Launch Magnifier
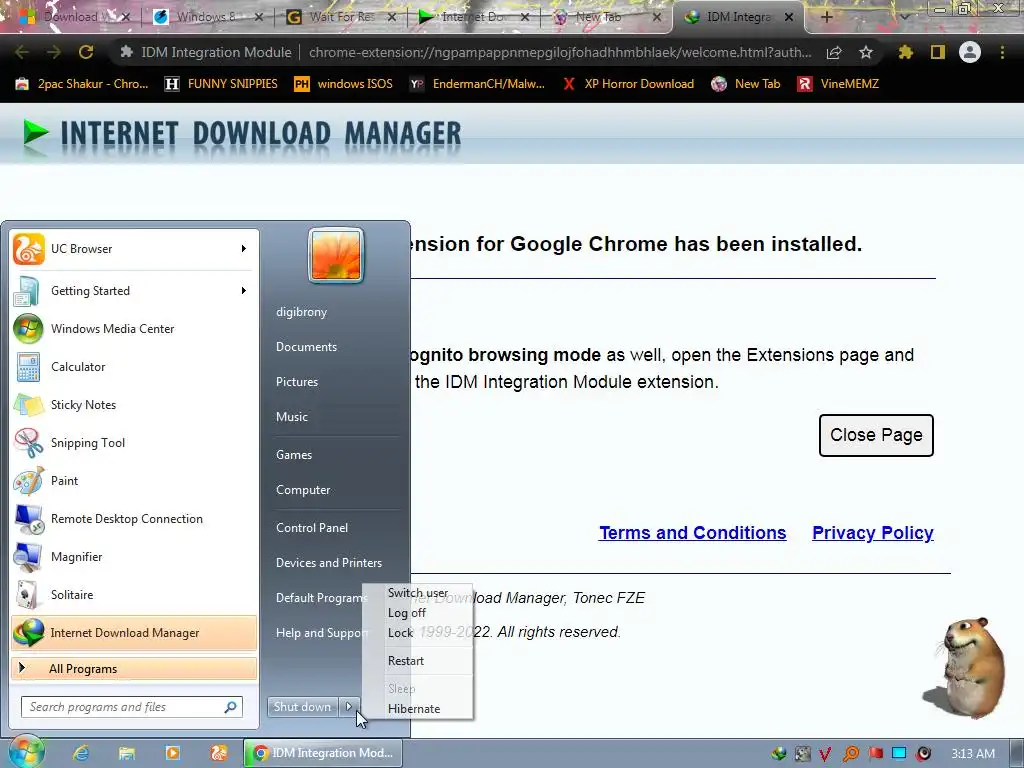Image resolution: width=1024 pixels, height=768 pixels. [133, 556]
